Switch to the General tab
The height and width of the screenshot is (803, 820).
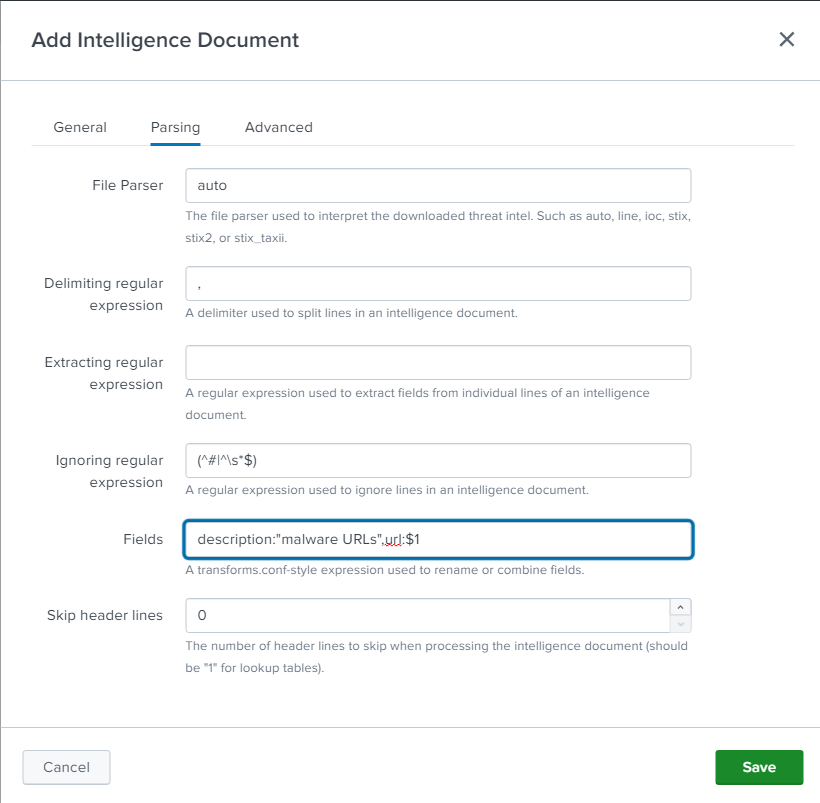pos(80,127)
